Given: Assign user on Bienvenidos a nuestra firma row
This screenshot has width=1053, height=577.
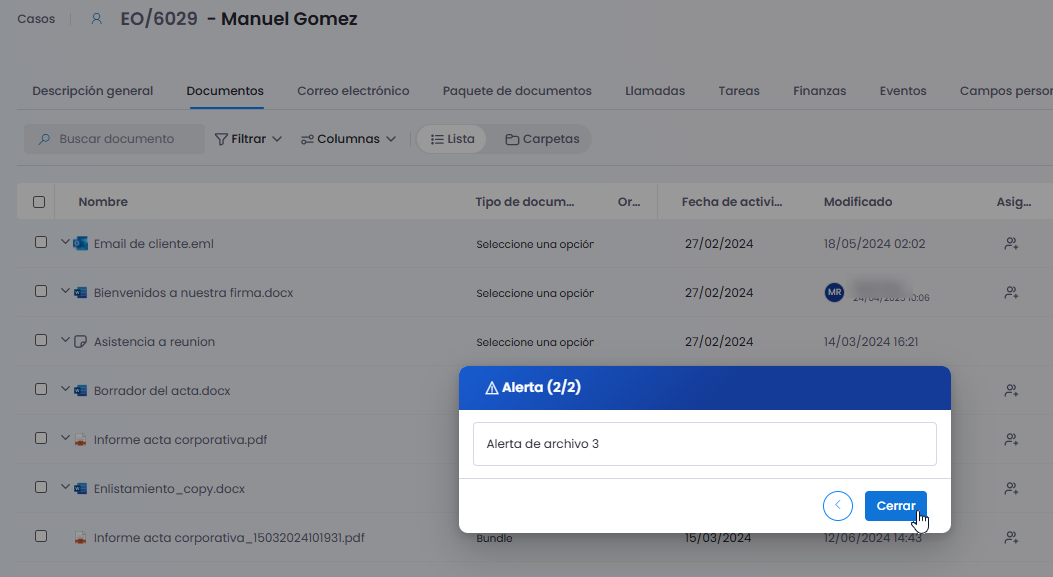Looking at the screenshot, I should click(x=1011, y=292).
